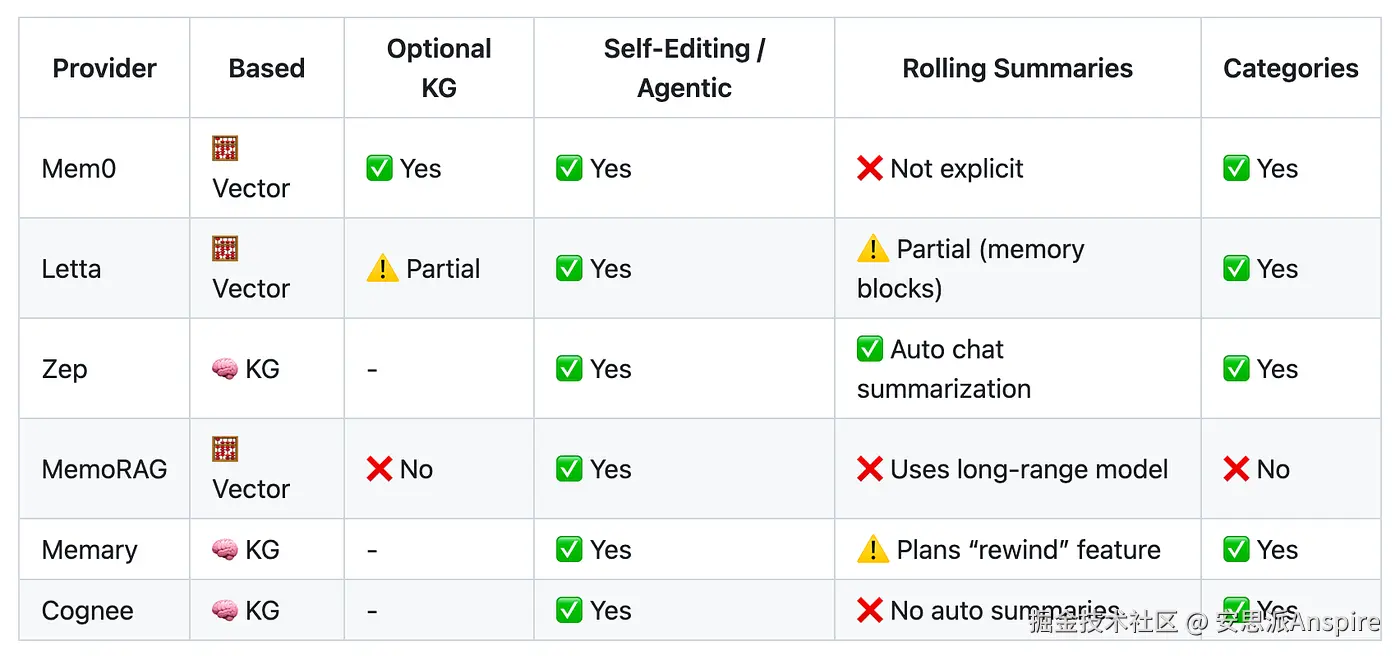The height and width of the screenshot is (656, 1400).
Task: Click the green check beside "Auto chat summarization"
Action: 870,349
